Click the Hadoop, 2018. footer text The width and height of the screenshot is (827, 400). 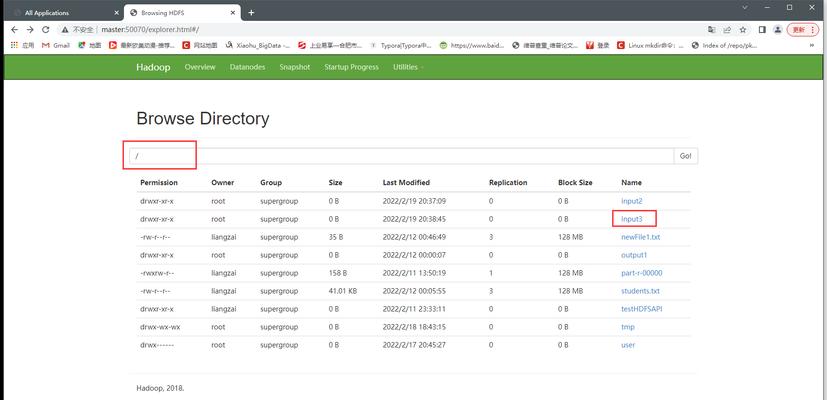coord(160,388)
